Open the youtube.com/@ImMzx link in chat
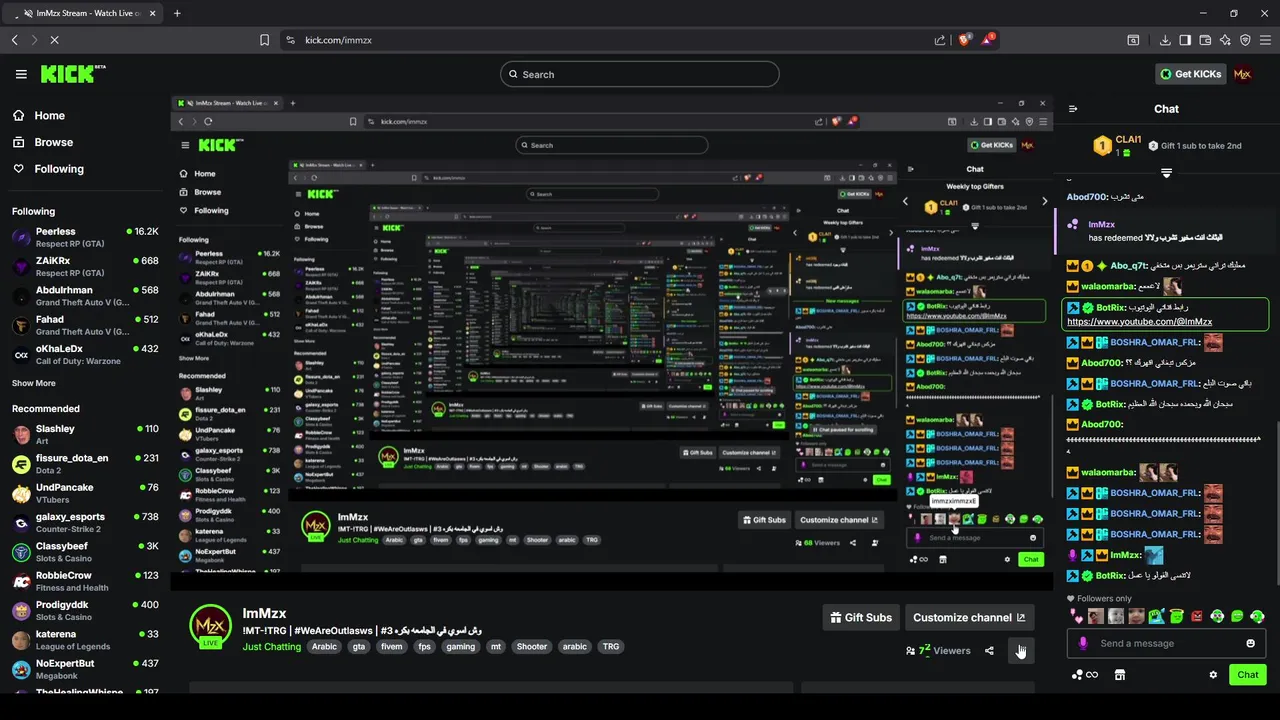 (x=1139, y=322)
